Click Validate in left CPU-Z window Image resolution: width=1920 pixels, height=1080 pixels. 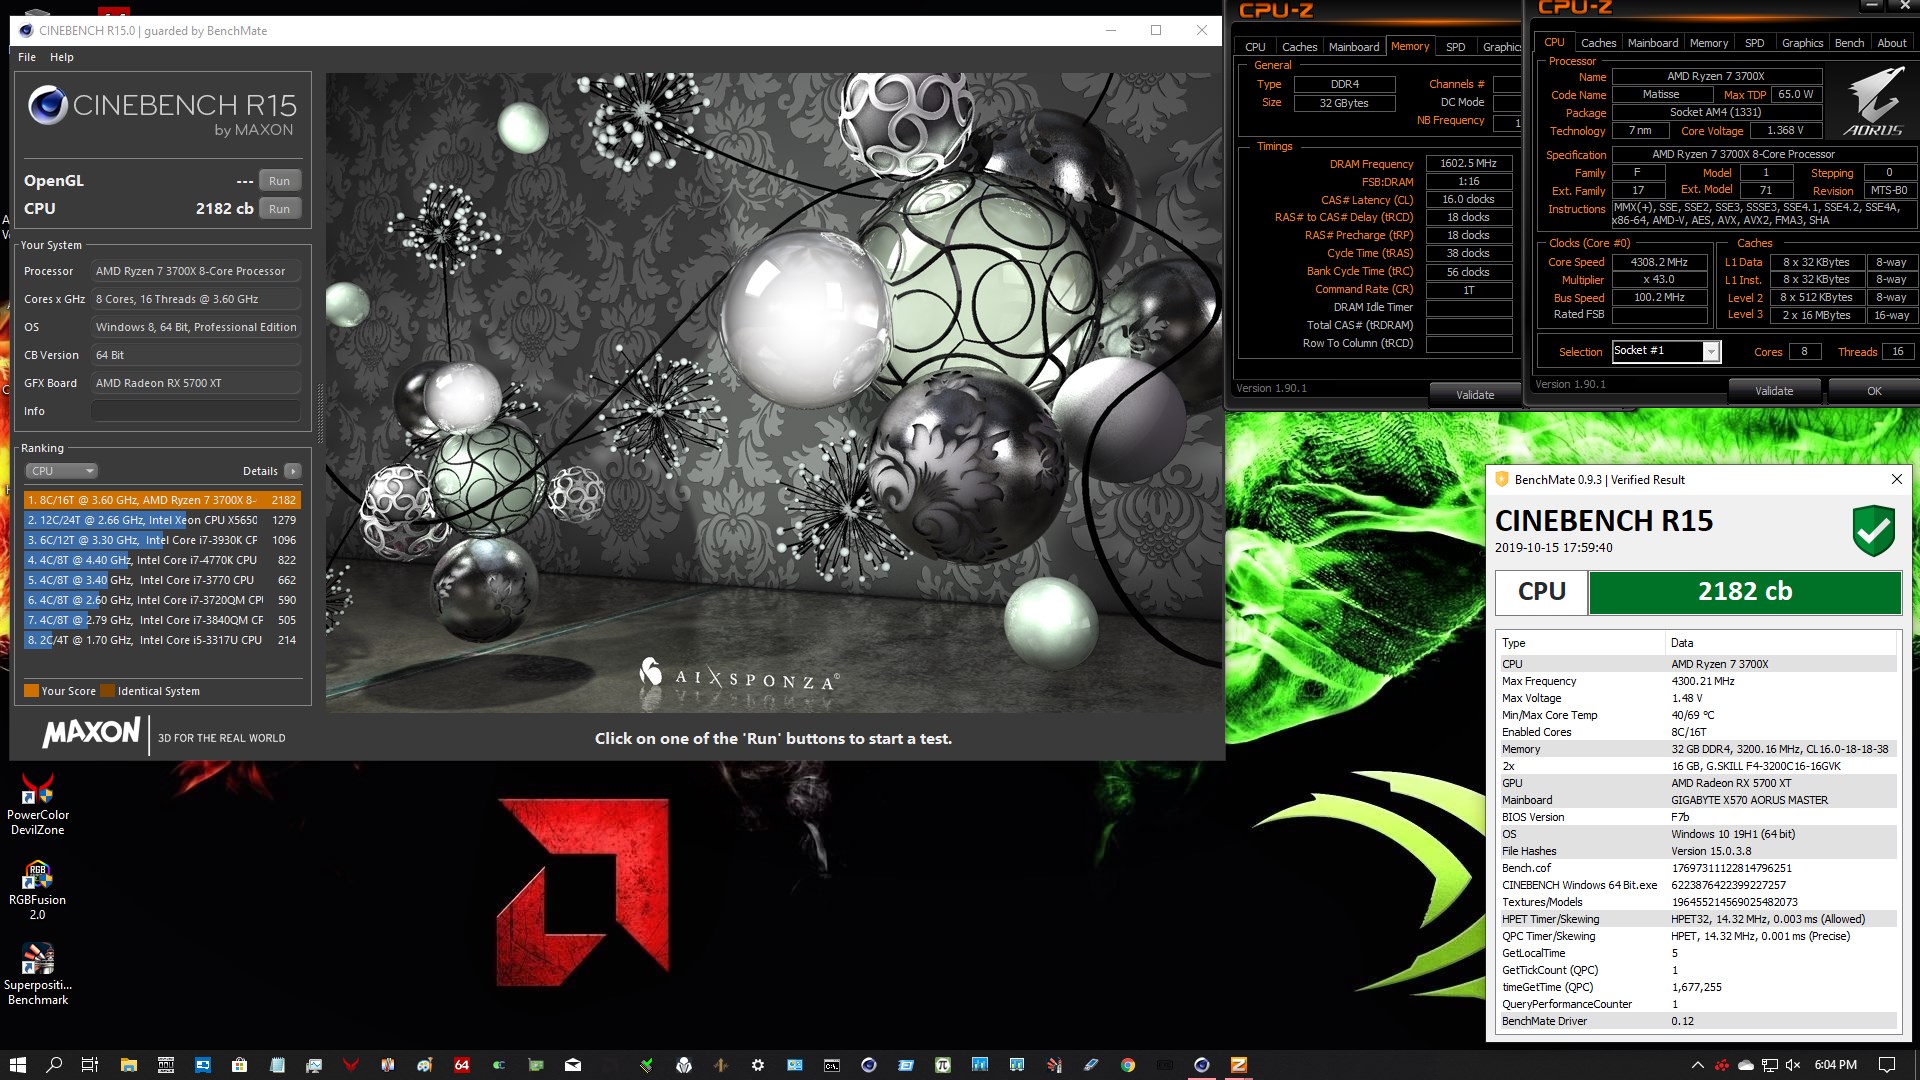1475,395
